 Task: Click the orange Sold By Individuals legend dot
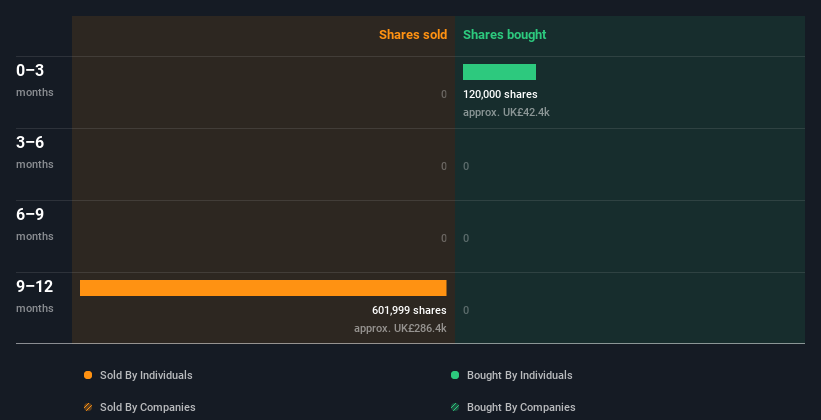coord(88,375)
